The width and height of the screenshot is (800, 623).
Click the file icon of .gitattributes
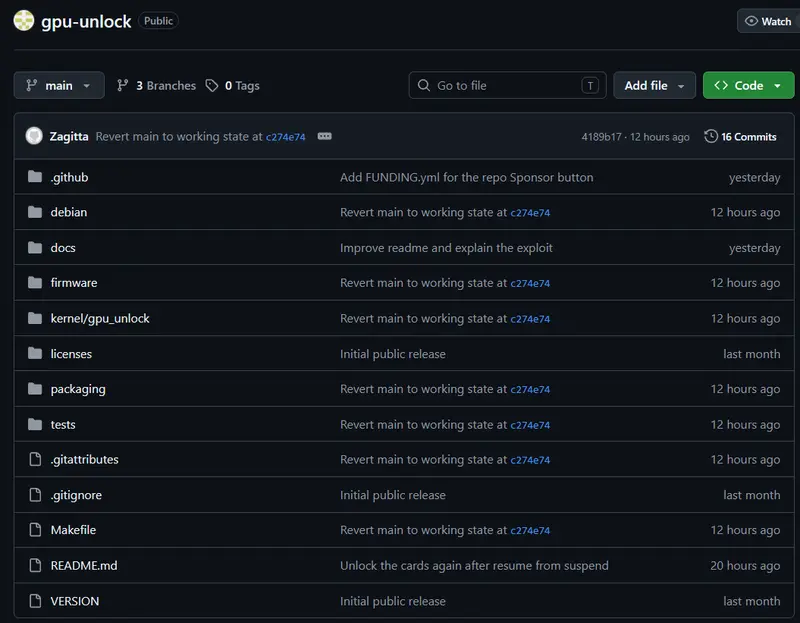point(35,459)
